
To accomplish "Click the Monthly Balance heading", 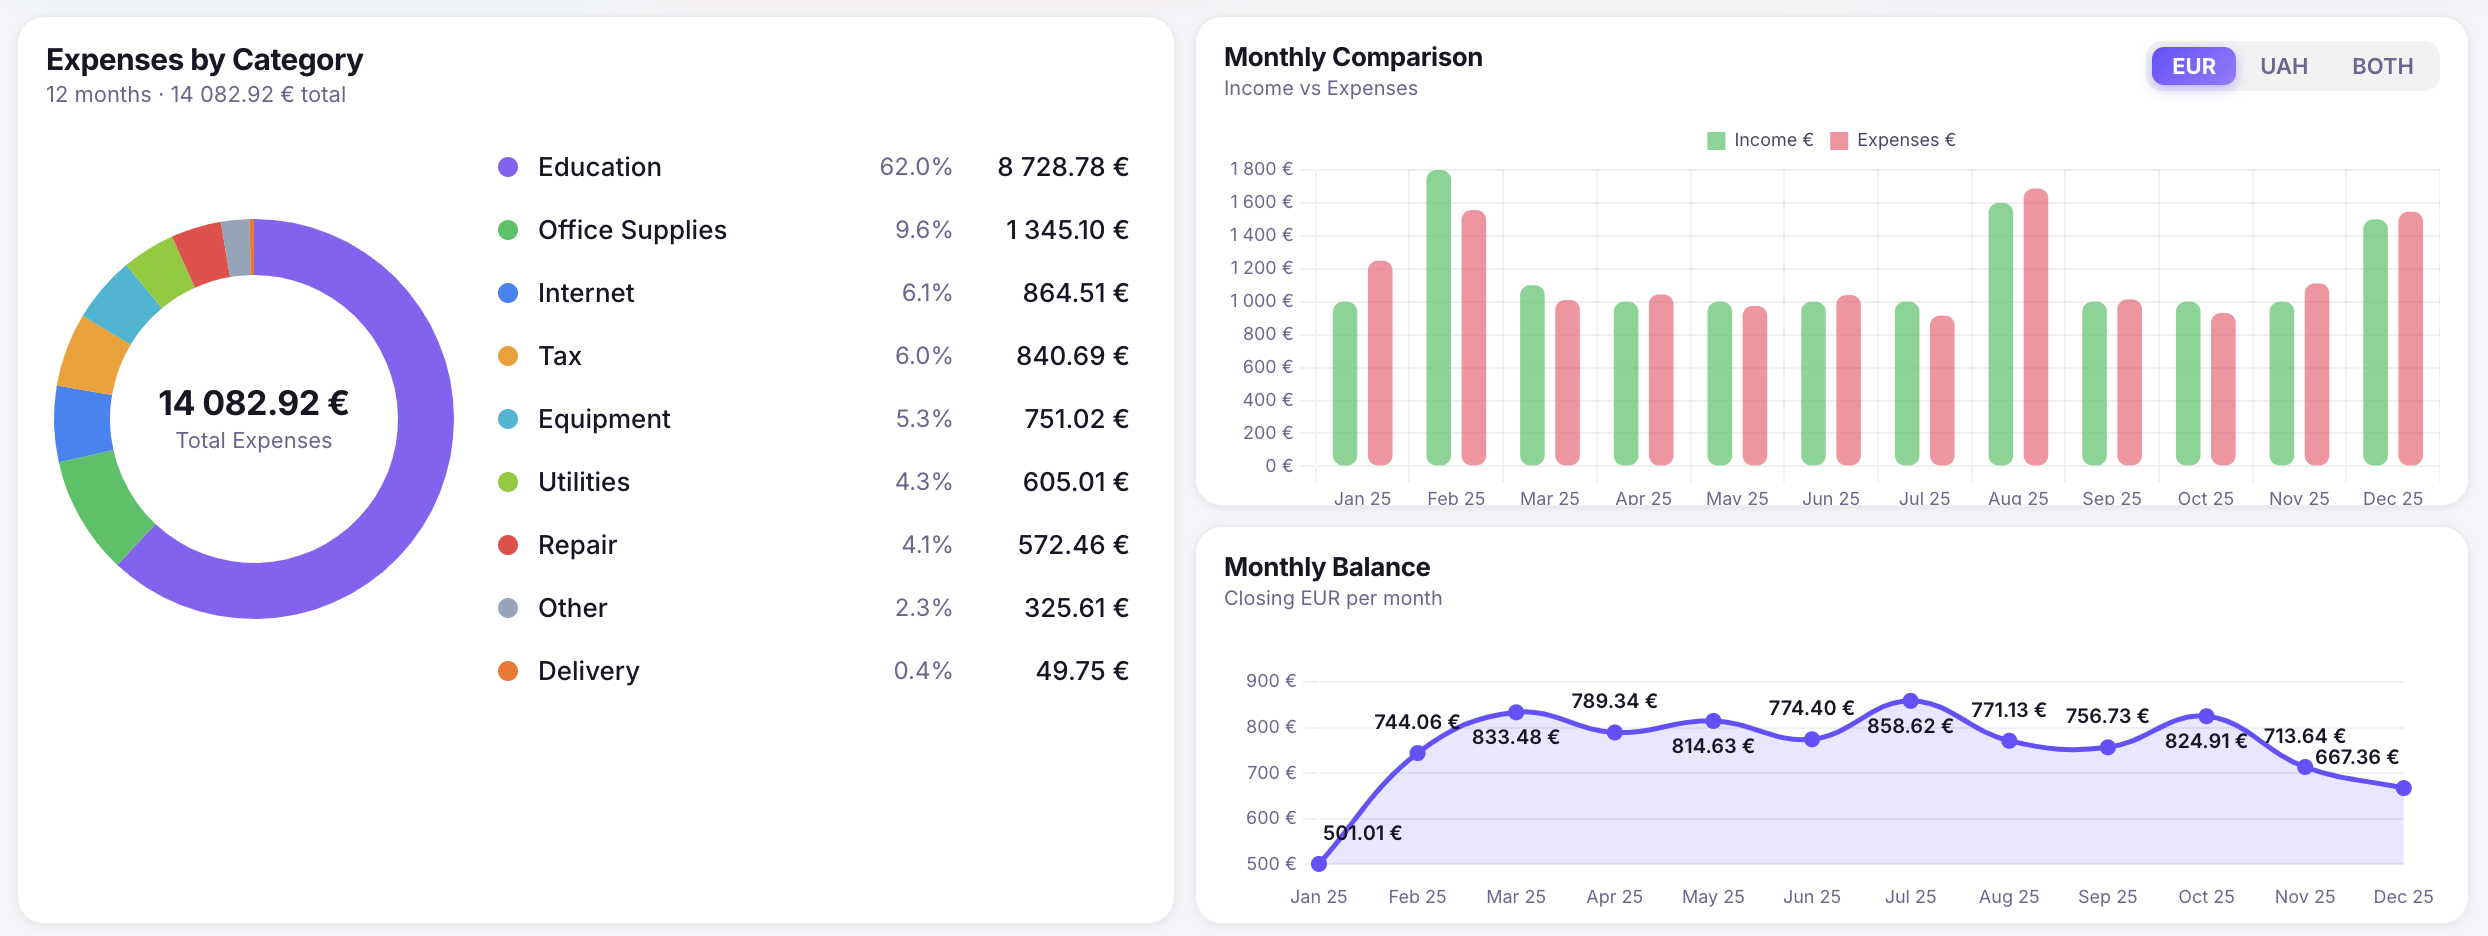I will click(1327, 567).
